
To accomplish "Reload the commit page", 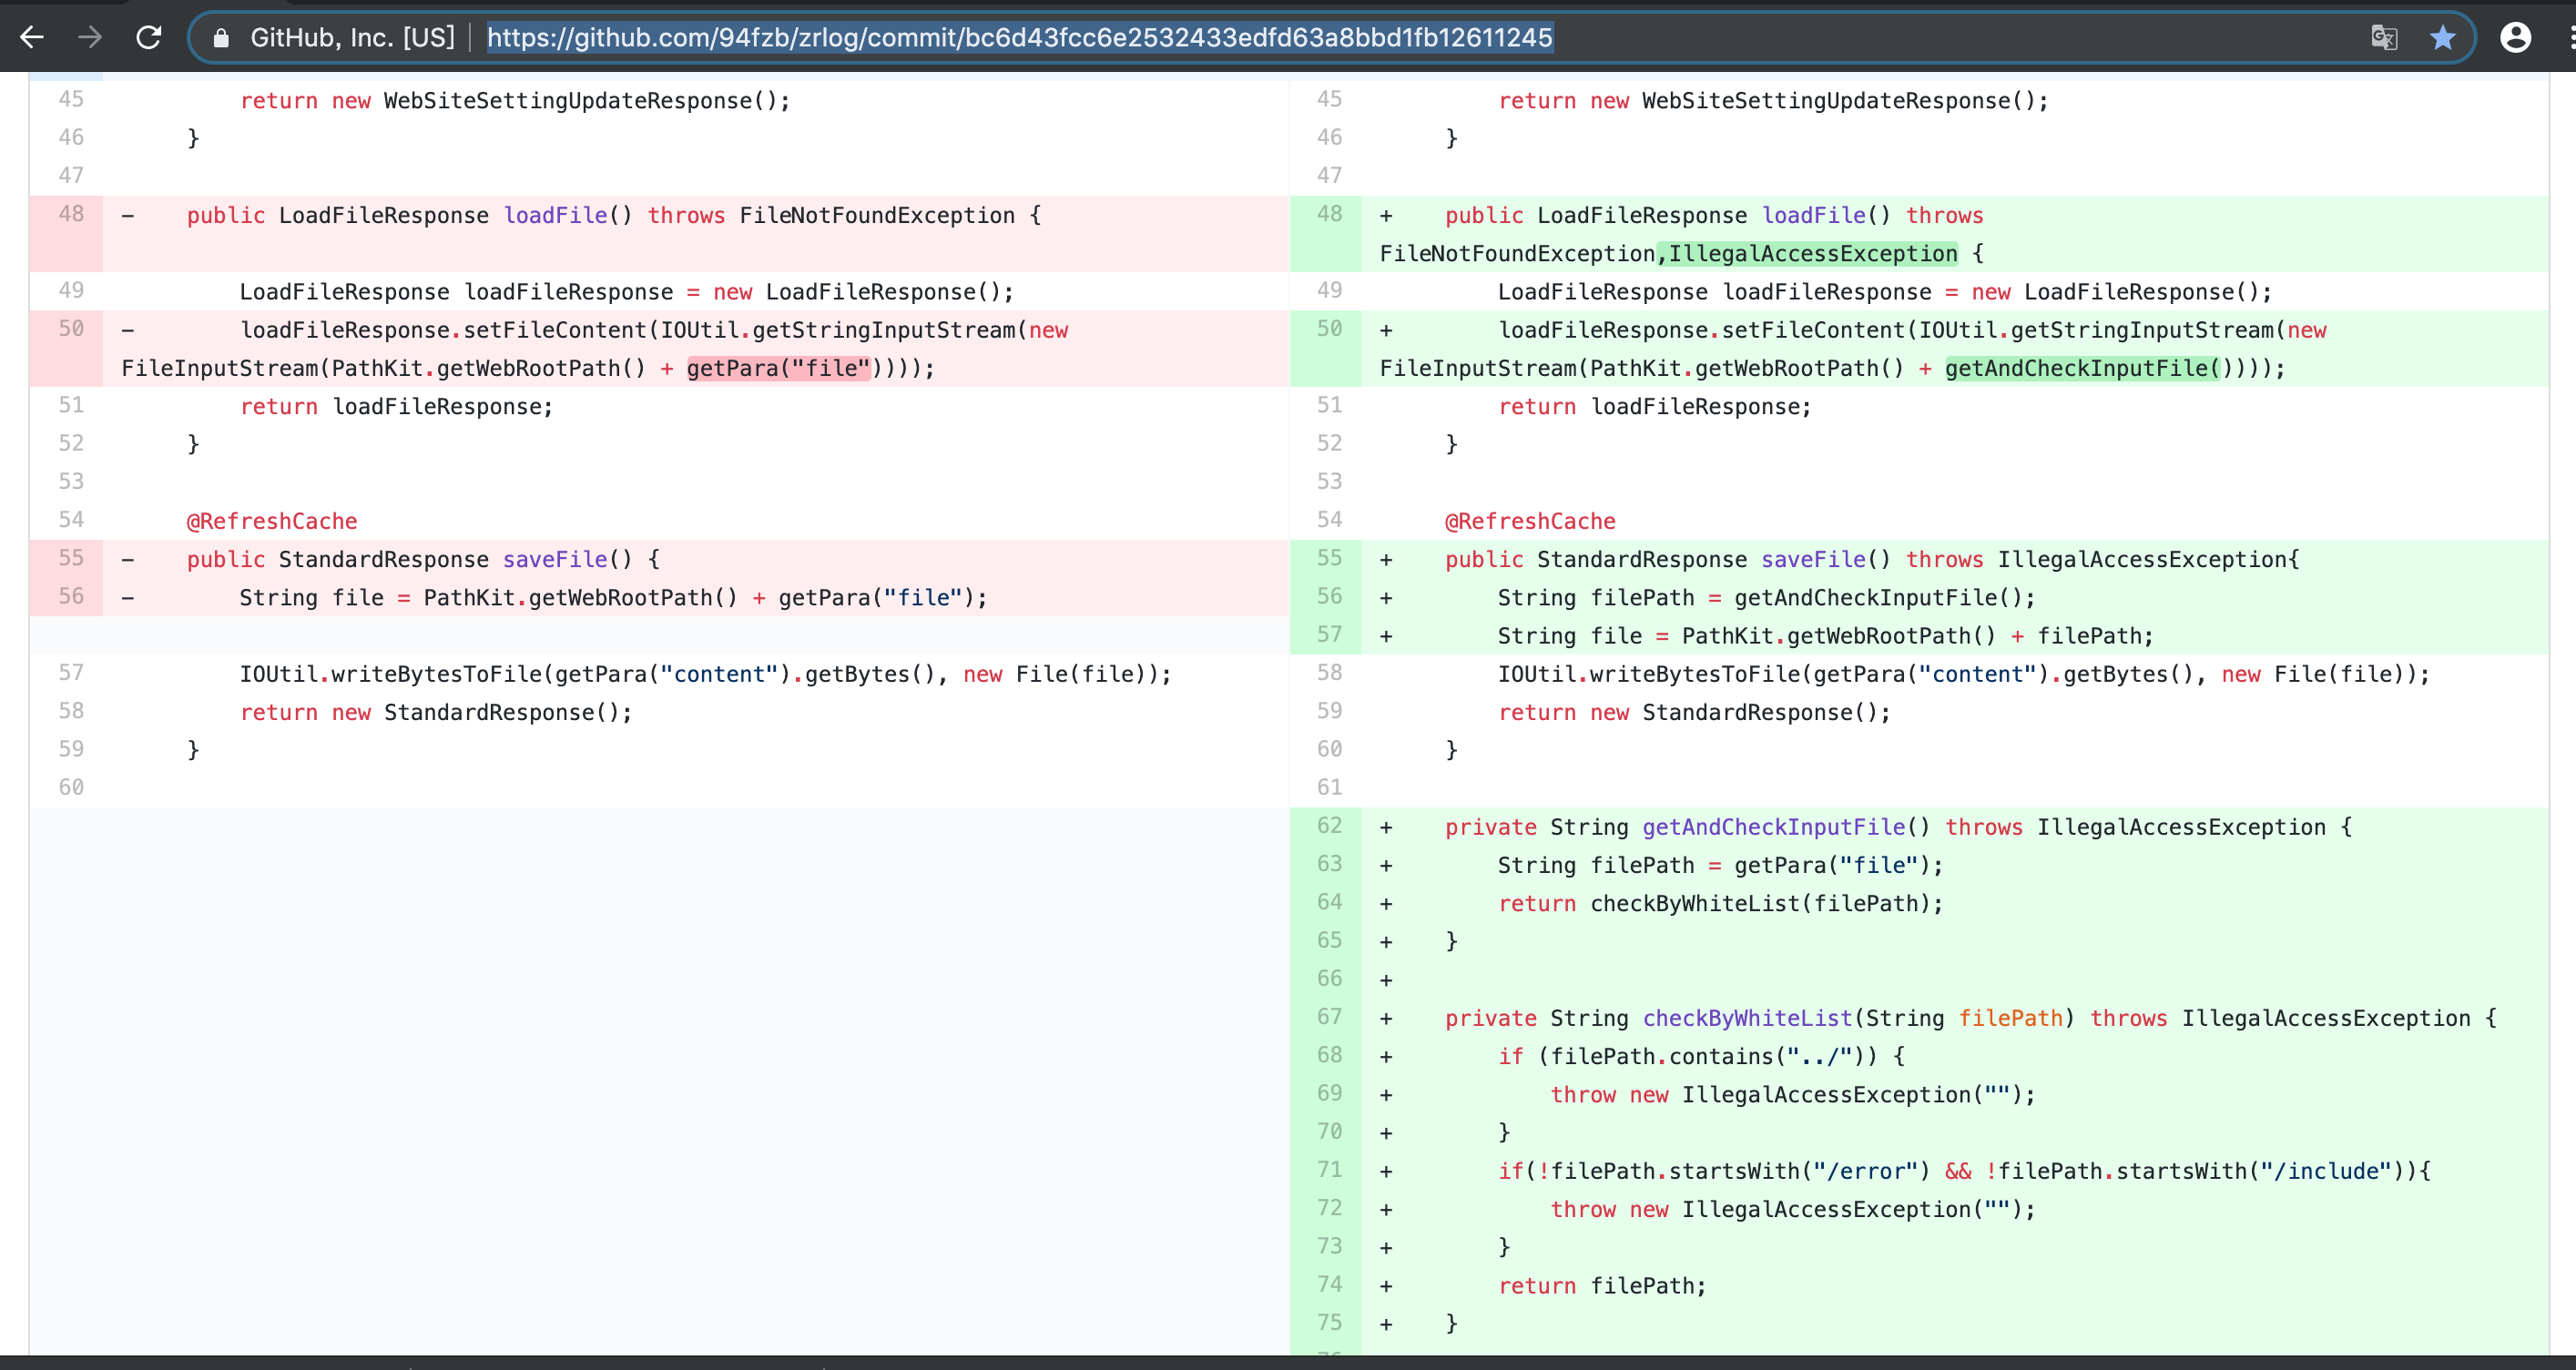I will (x=149, y=37).
